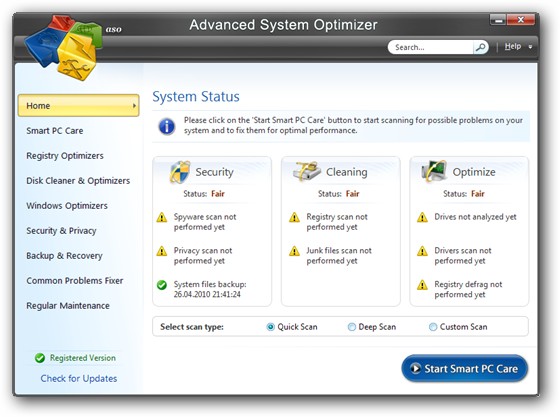The image size is (560, 417).
Task: Click the ASO cubes logo
Action: click(x=63, y=47)
